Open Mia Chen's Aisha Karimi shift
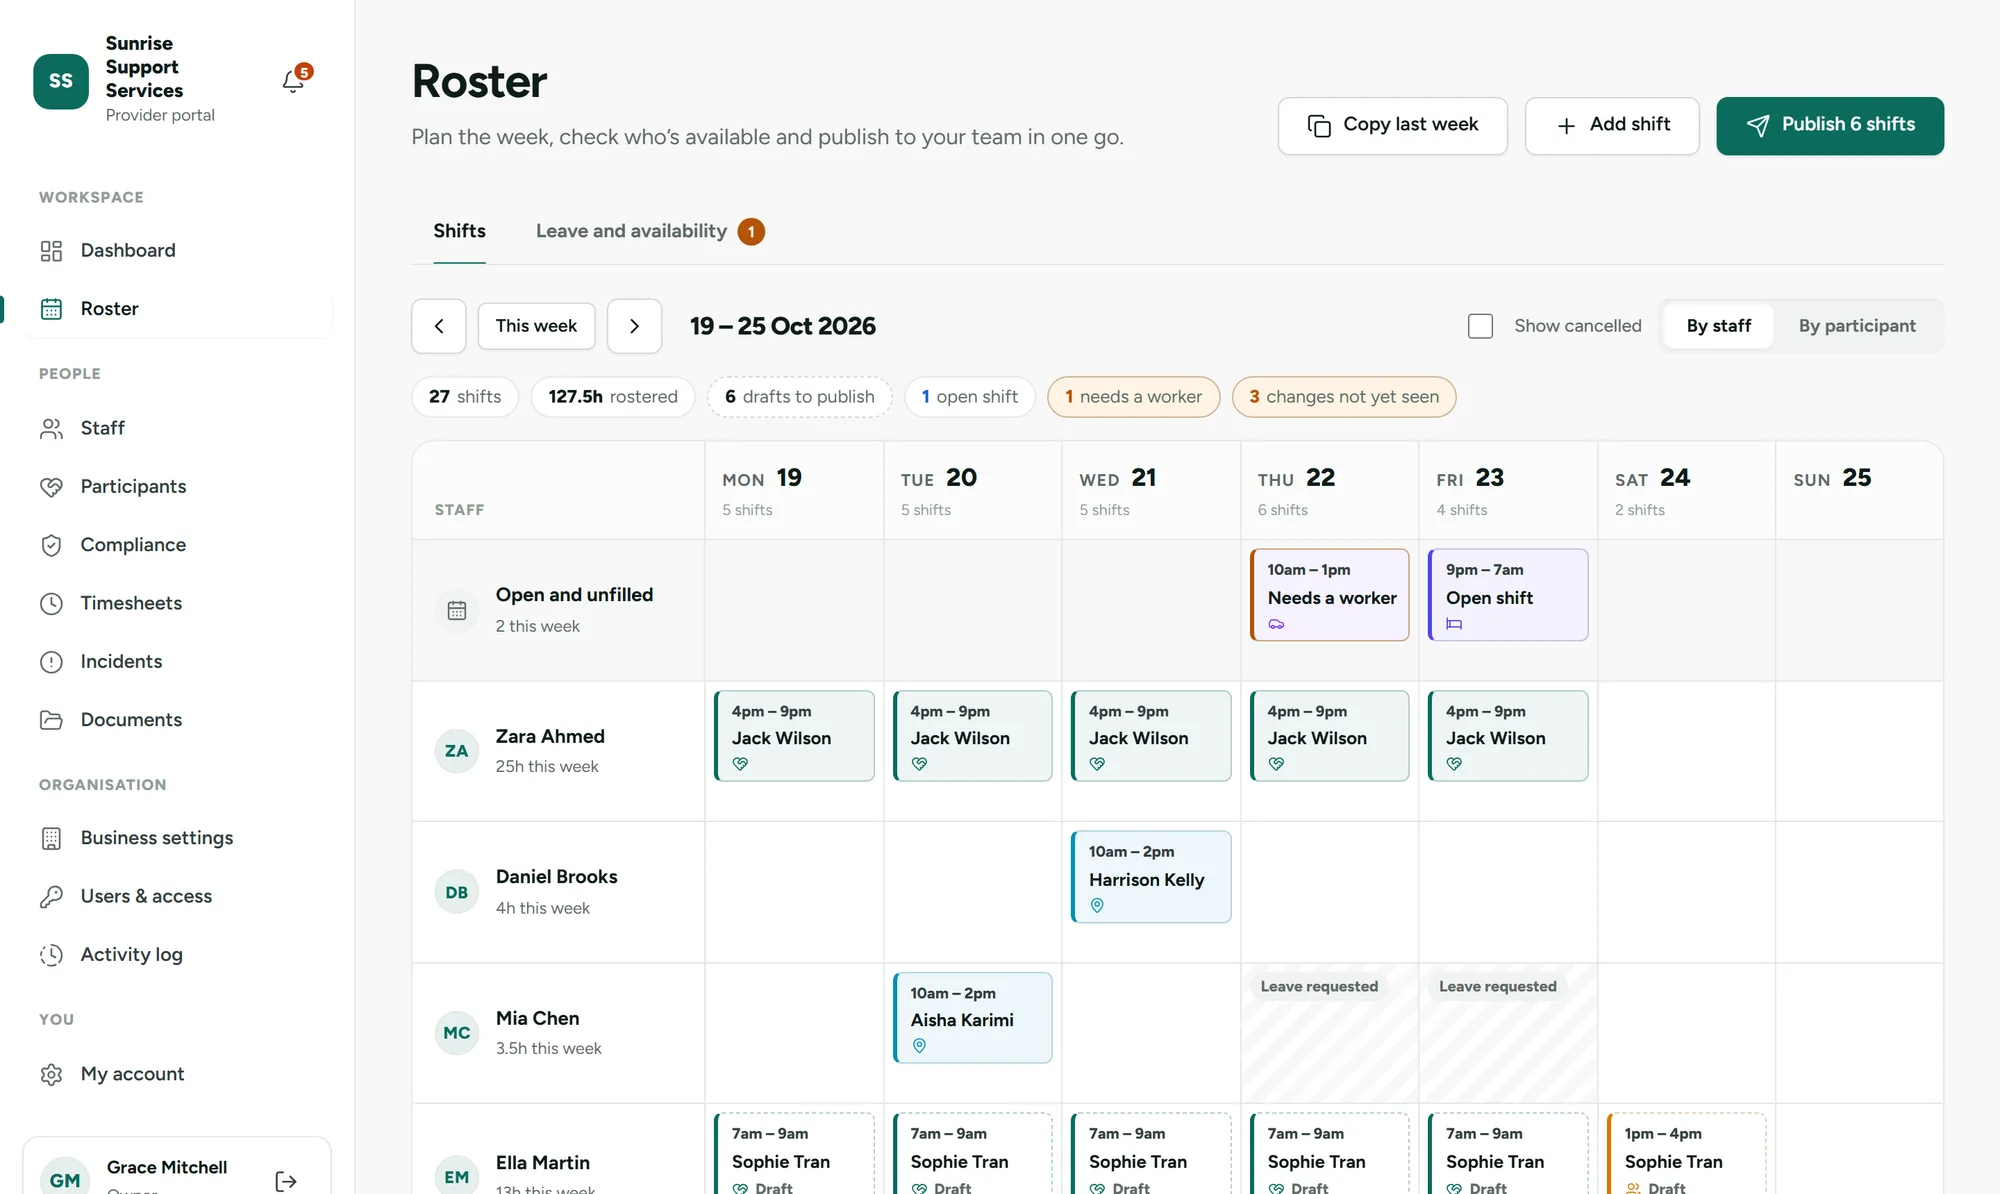 click(972, 1018)
